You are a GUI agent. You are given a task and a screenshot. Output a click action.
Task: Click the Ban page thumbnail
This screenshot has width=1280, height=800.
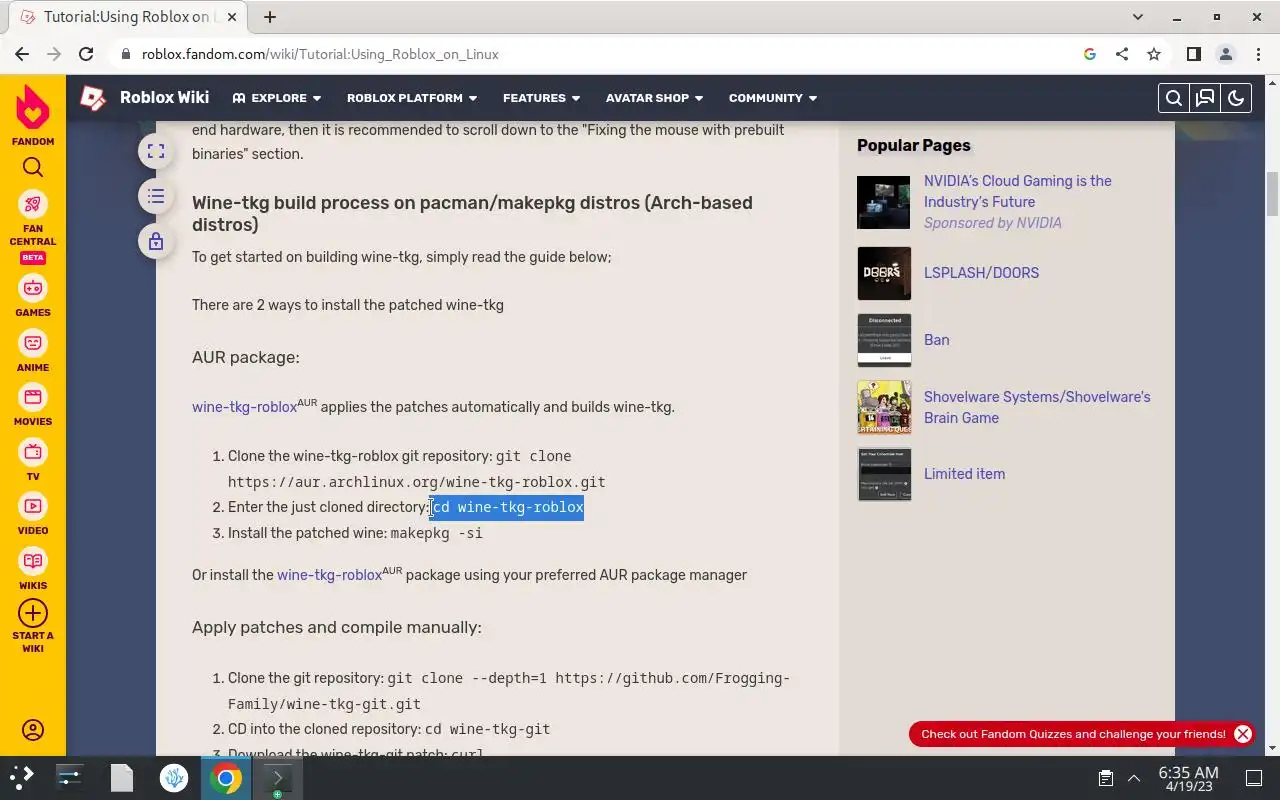click(884, 340)
